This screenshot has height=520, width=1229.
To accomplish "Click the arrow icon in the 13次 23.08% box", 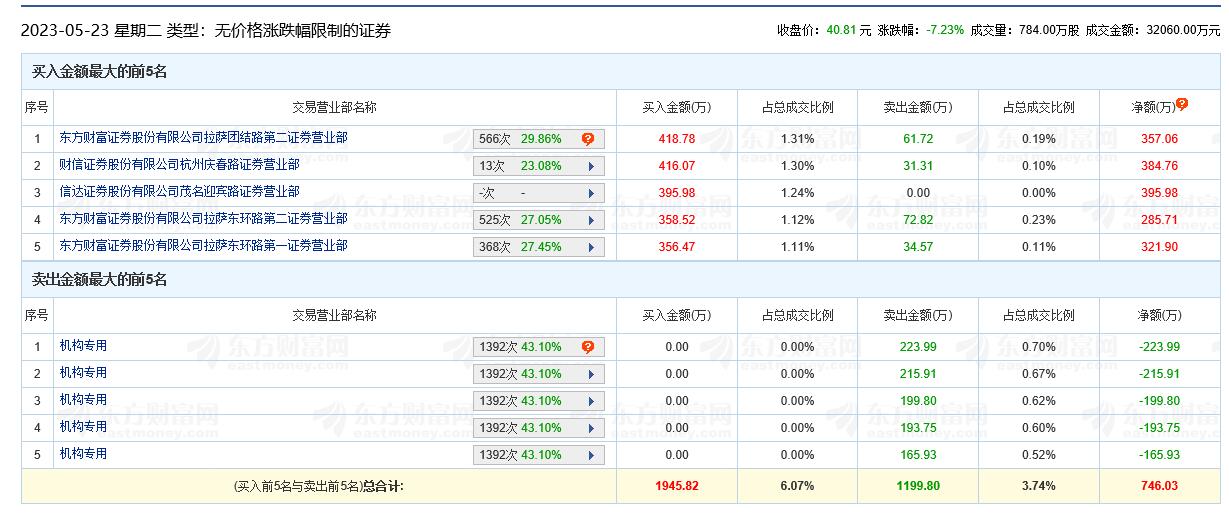I will [591, 166].
